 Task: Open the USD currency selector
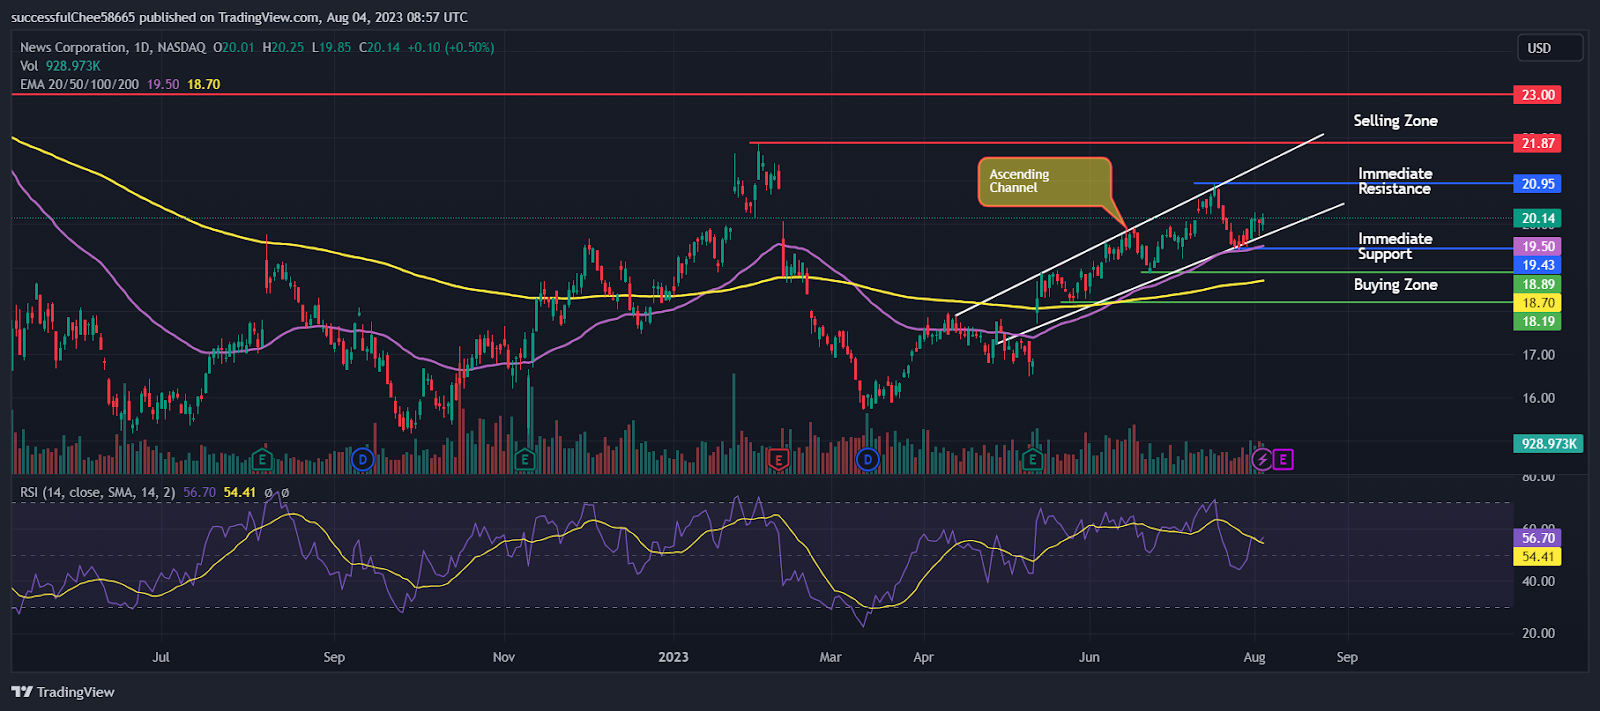pos(1550,48)
